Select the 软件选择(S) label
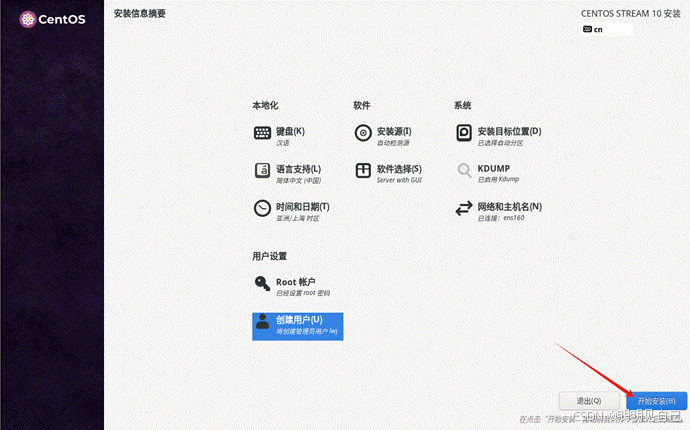This screenshot has height=430, width=690. coord(399,169)
